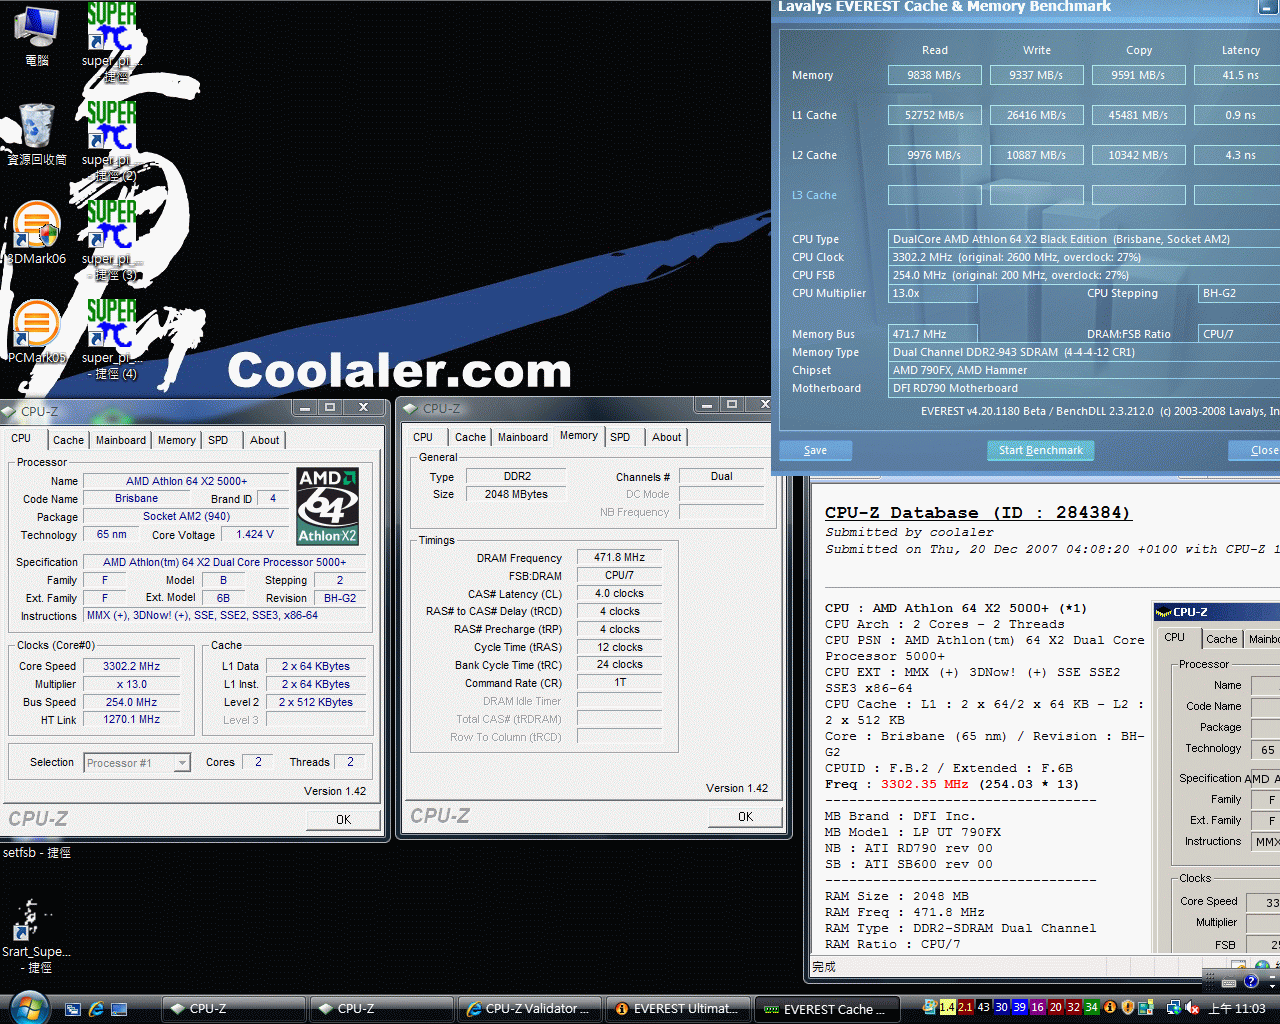The height and width of the screenshot is (1024, 1280).
Task: Click the Cache tab in validator CPU-Z image
Action: click(x=1221, y=639)
